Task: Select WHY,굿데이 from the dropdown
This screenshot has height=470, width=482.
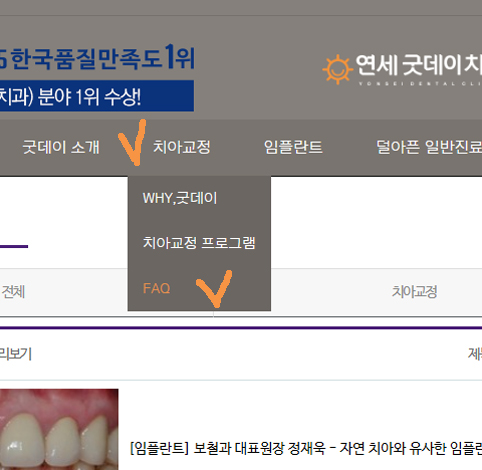Action: coord(180,198)
